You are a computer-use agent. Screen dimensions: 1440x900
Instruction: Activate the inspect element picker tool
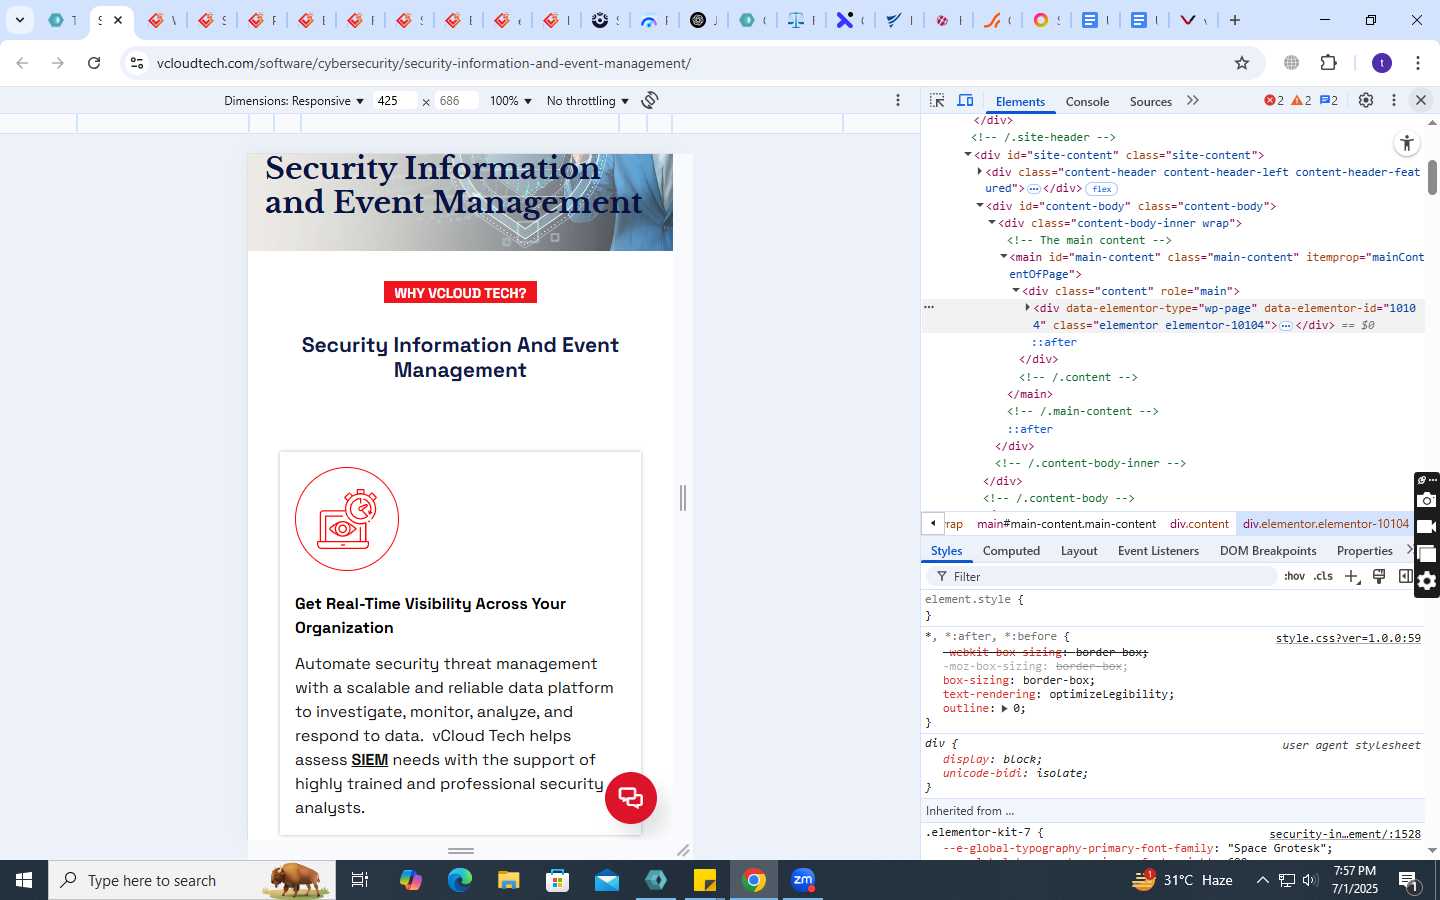(x=937, y=101)
